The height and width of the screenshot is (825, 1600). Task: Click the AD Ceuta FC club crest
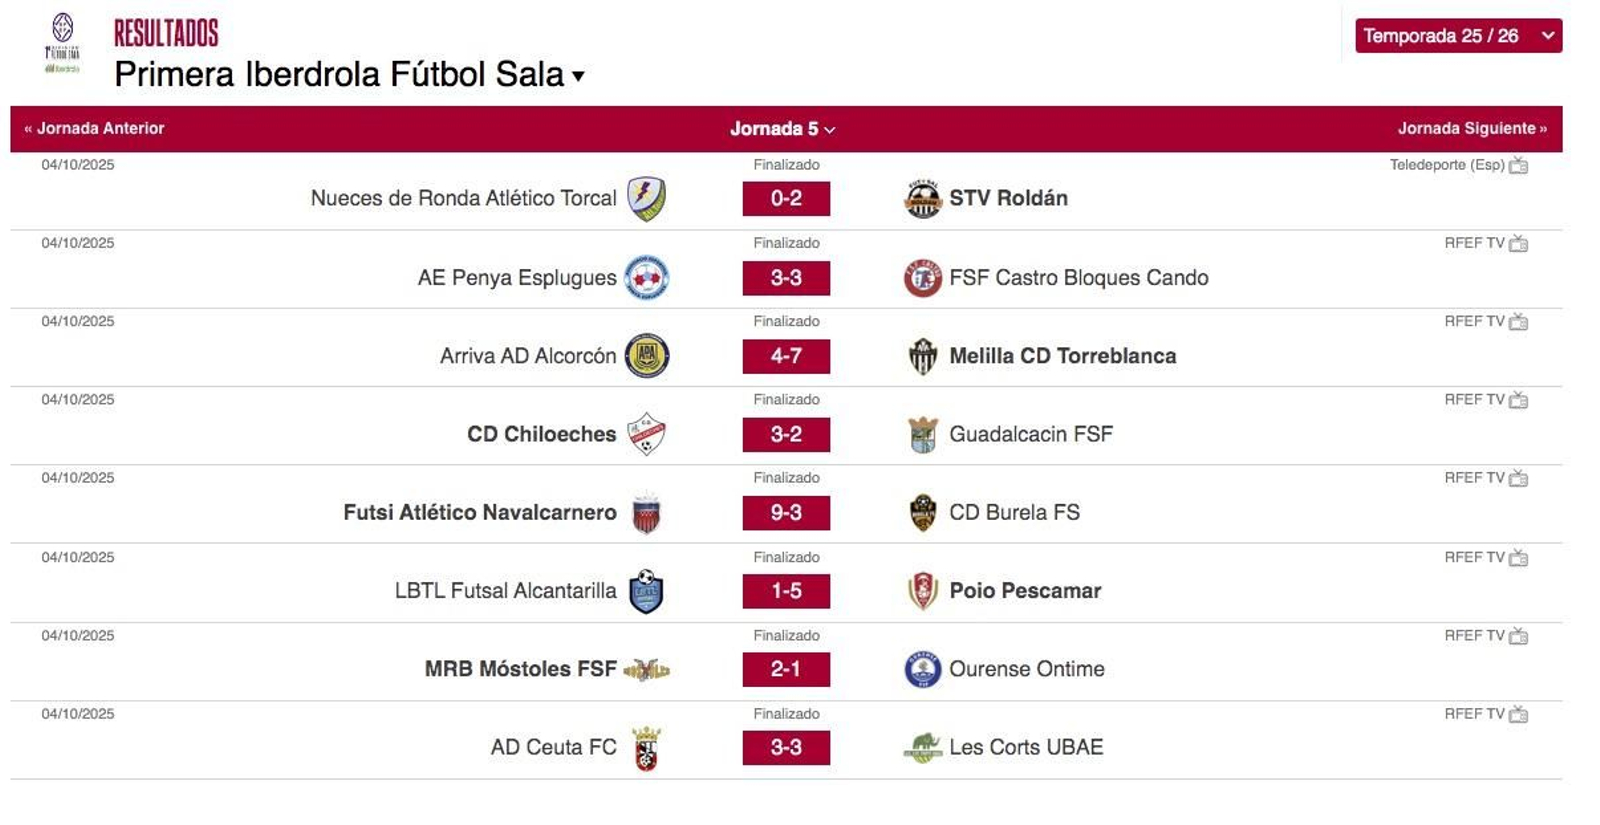[646, 747]
